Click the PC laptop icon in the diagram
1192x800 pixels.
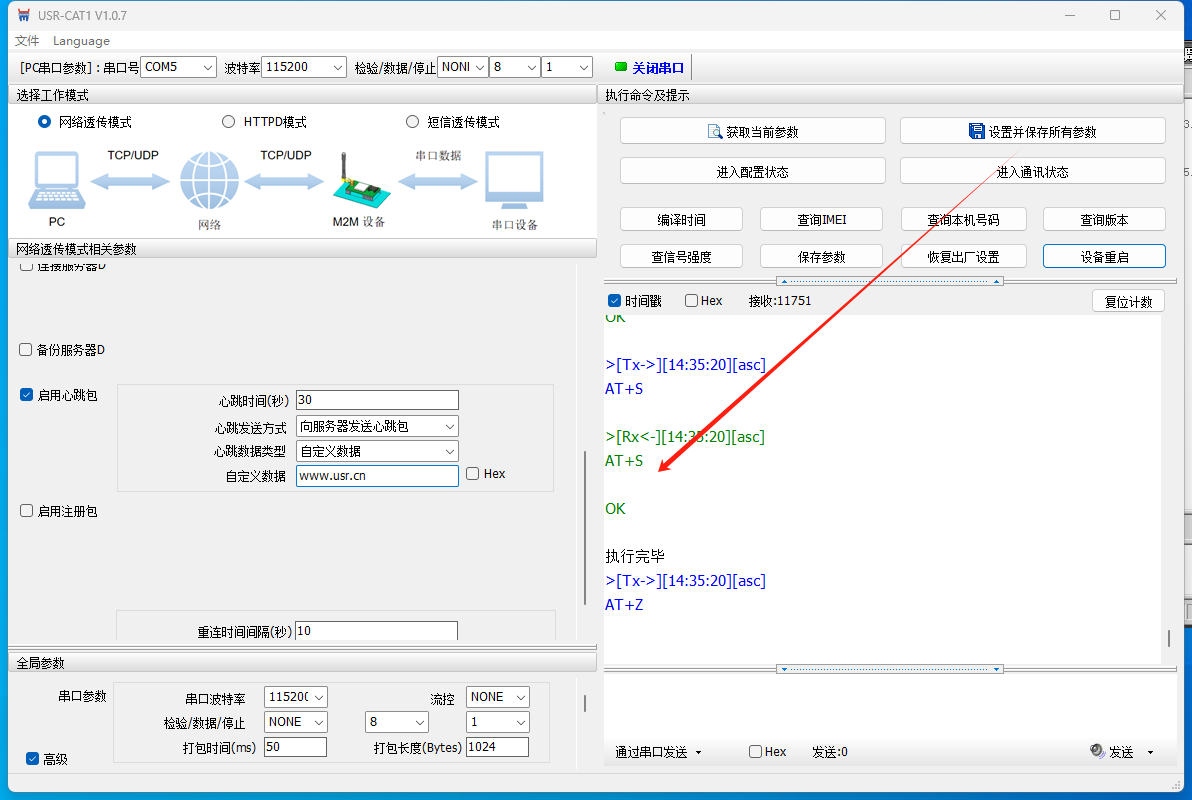point(56,181)
